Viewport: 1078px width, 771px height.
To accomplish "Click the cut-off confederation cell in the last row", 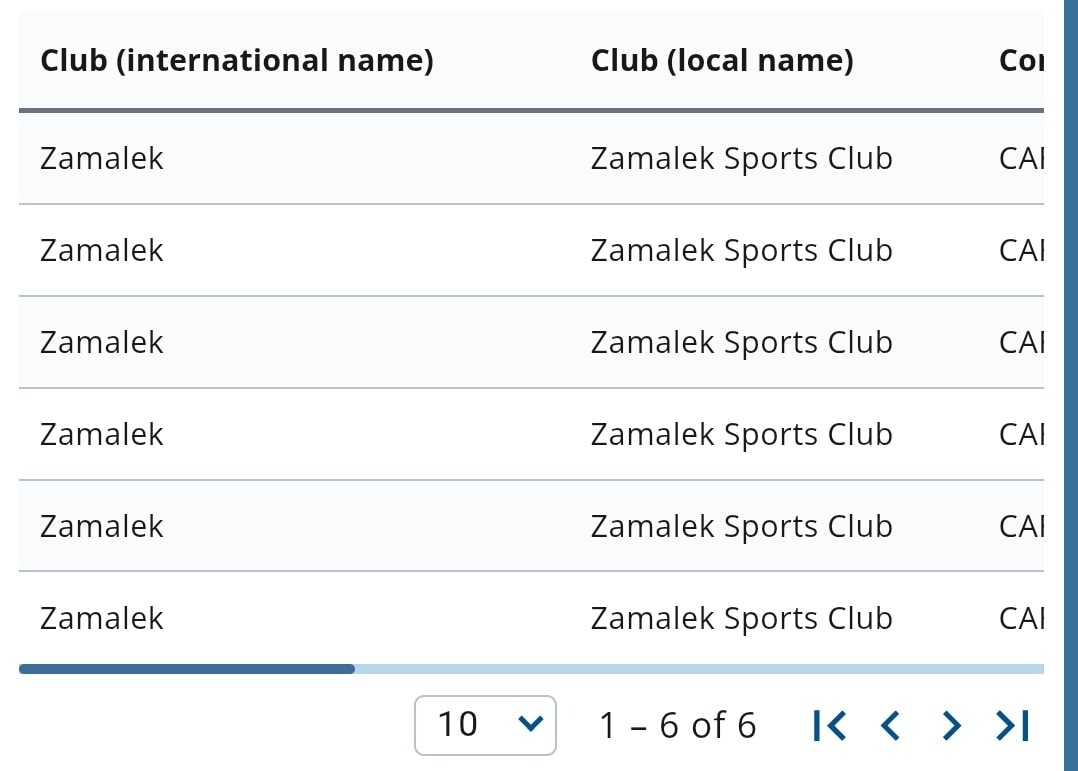I will pyautogui.click(x=1020, y=618).
